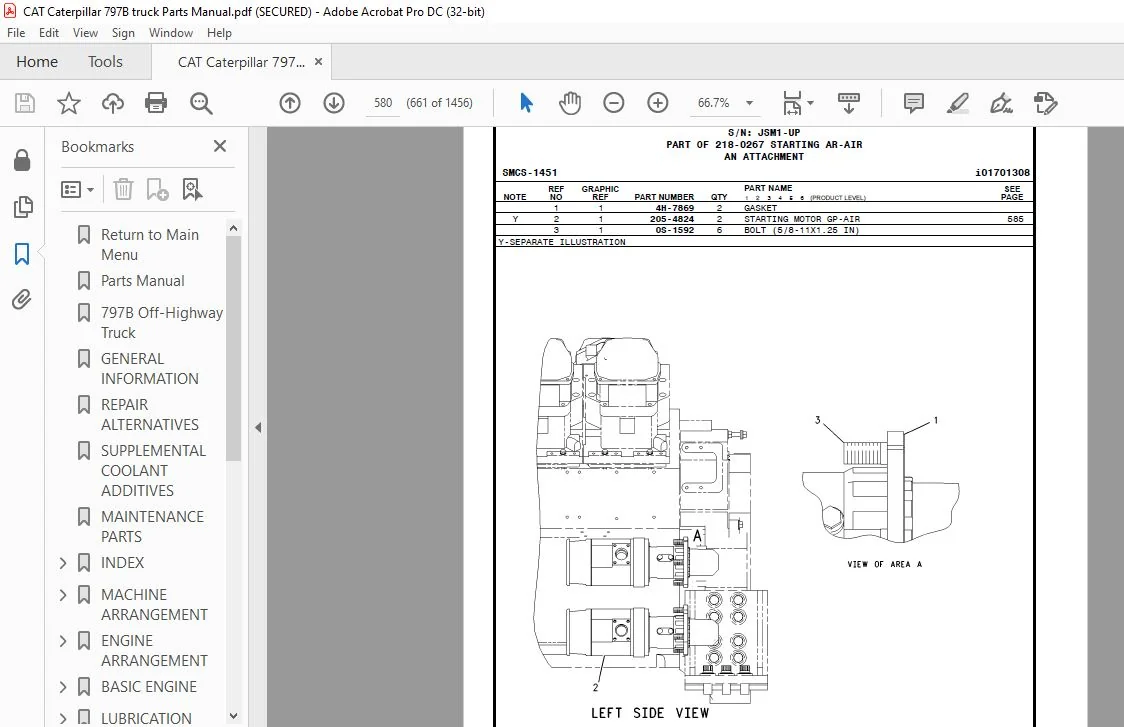Zoom out with the minus circle
Screen dimensions: 1124x727
click(x=614, y=103)
